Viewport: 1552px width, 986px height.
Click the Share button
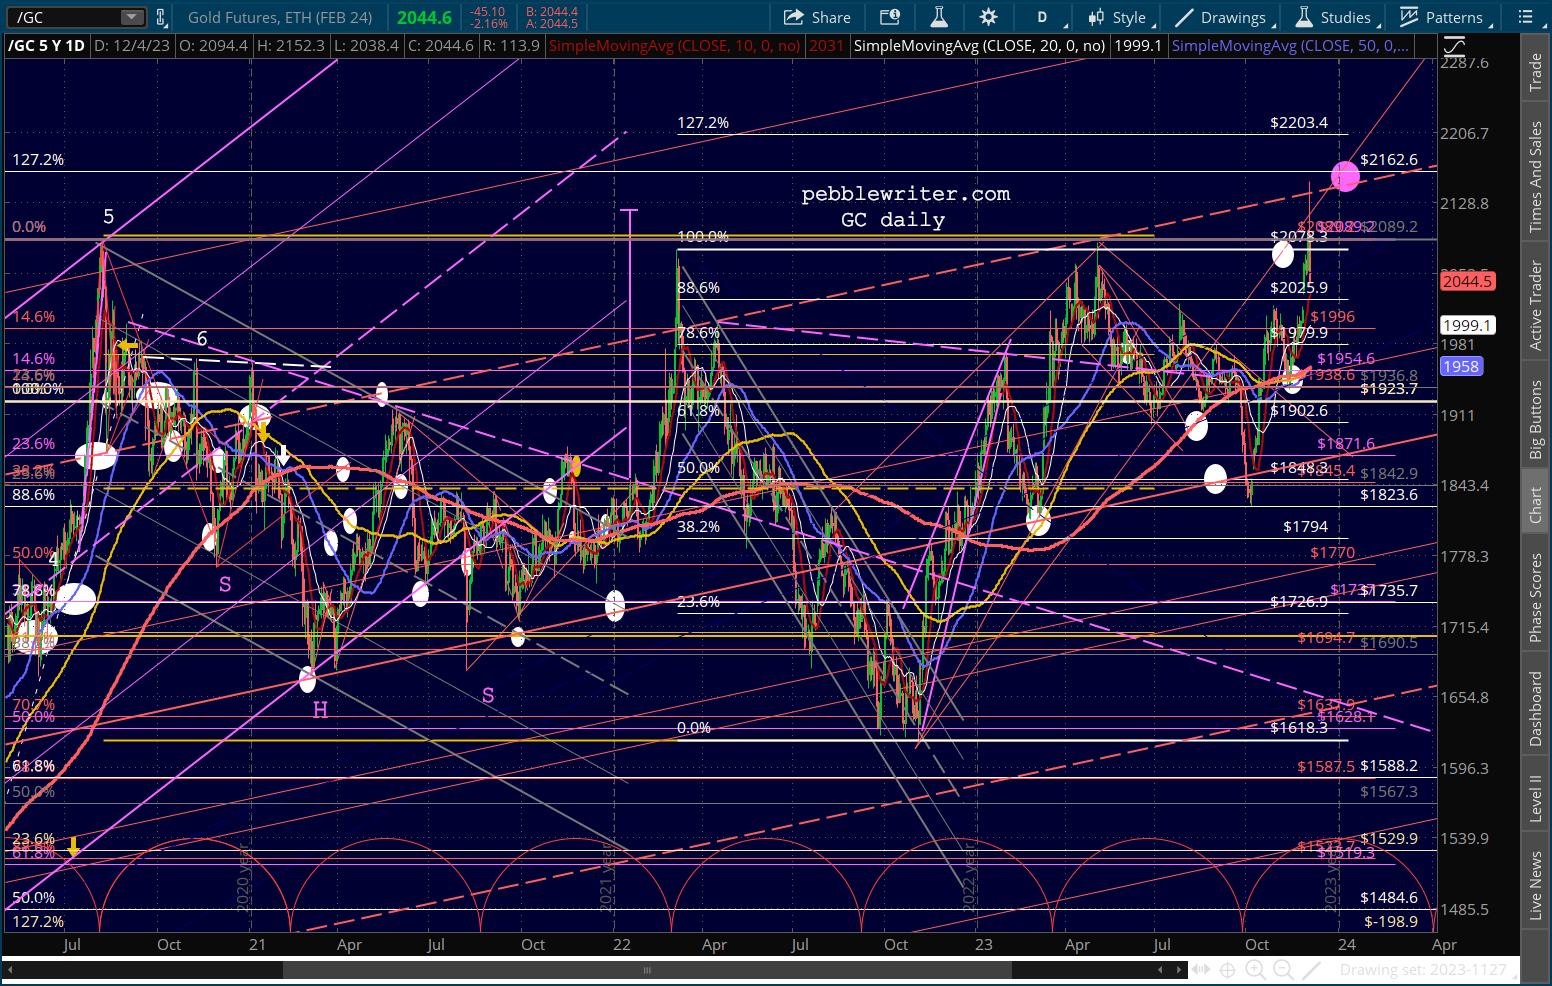(x=817, y=17)
